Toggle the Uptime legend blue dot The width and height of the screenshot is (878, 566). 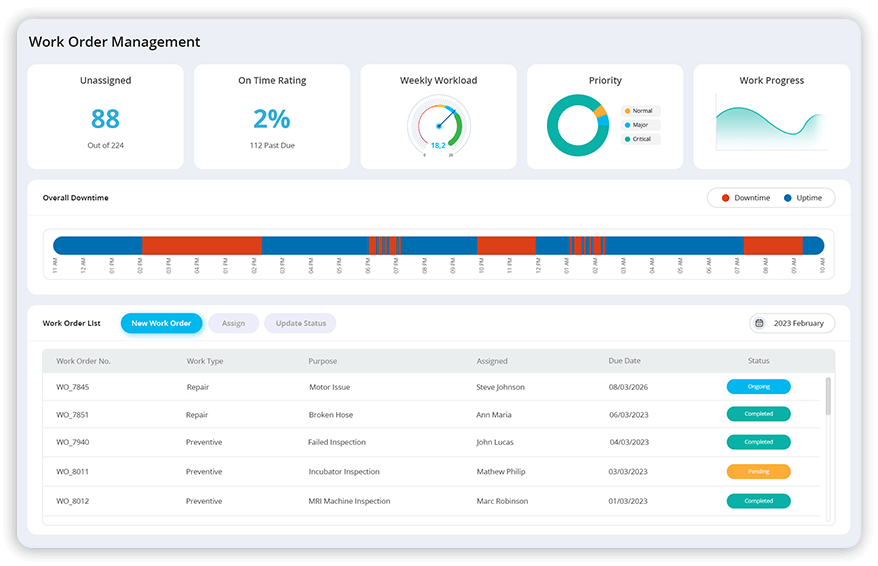pyautogui.click(x=788, y=198)
